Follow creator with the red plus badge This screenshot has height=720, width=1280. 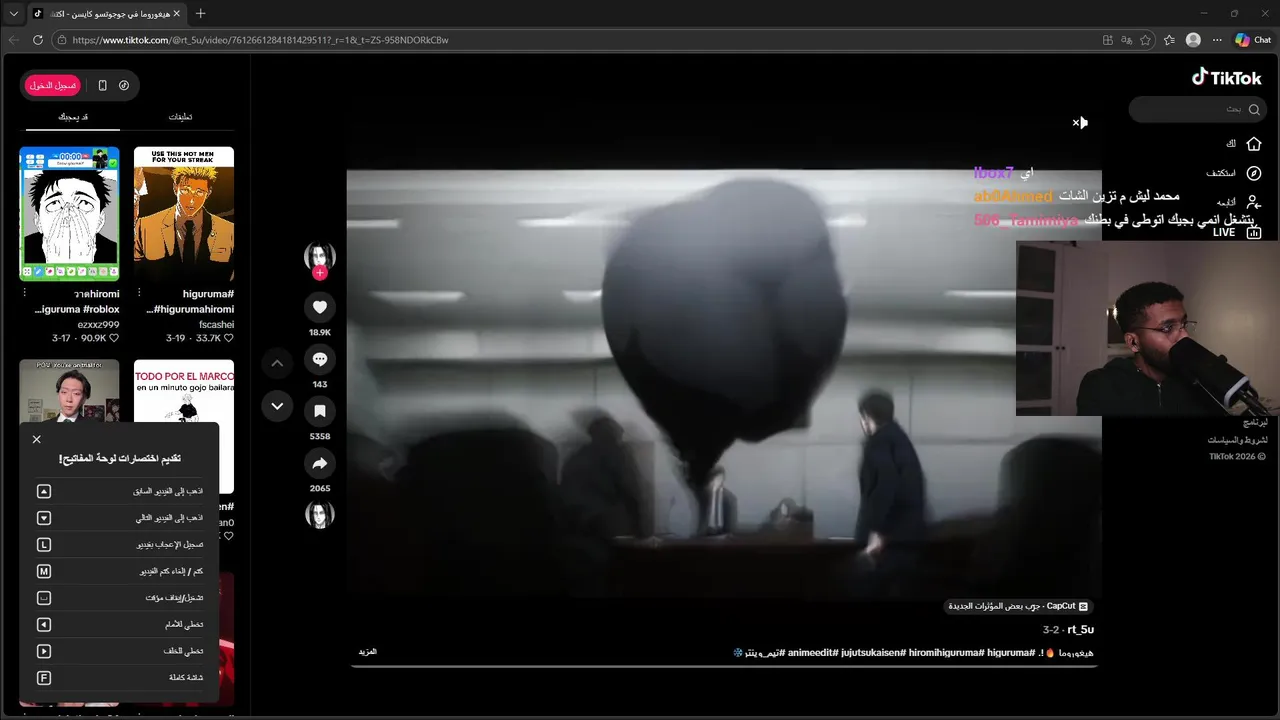(320, 273)
